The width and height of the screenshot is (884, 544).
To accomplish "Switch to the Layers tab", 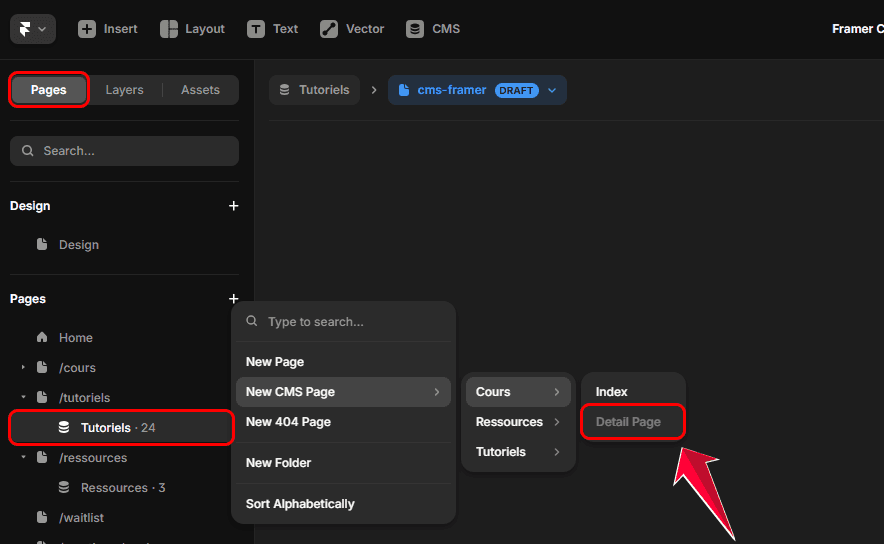I will click(x=124, y=90).
